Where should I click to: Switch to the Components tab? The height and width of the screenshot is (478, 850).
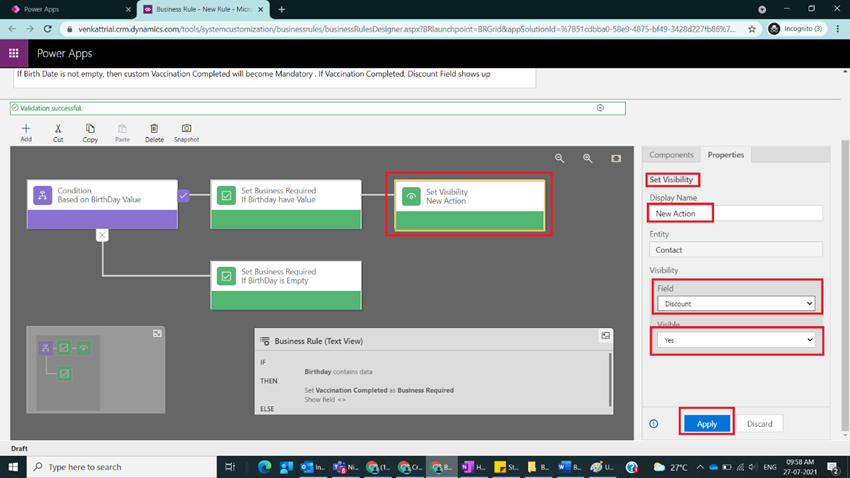(x=671, y=154)
